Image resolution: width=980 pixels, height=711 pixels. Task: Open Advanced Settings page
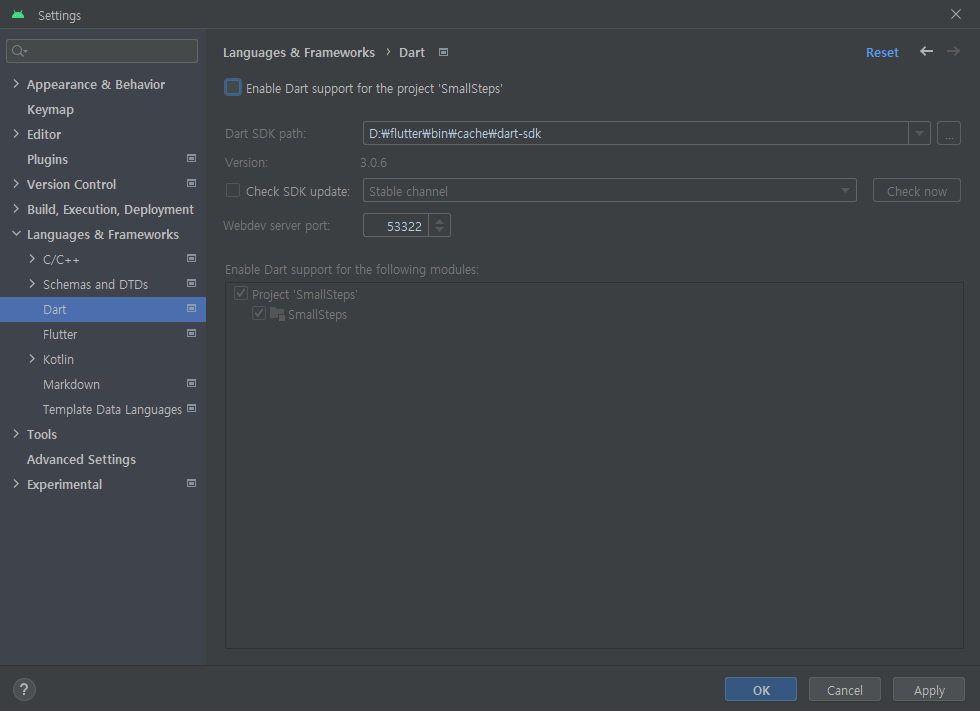click(81, 459)
